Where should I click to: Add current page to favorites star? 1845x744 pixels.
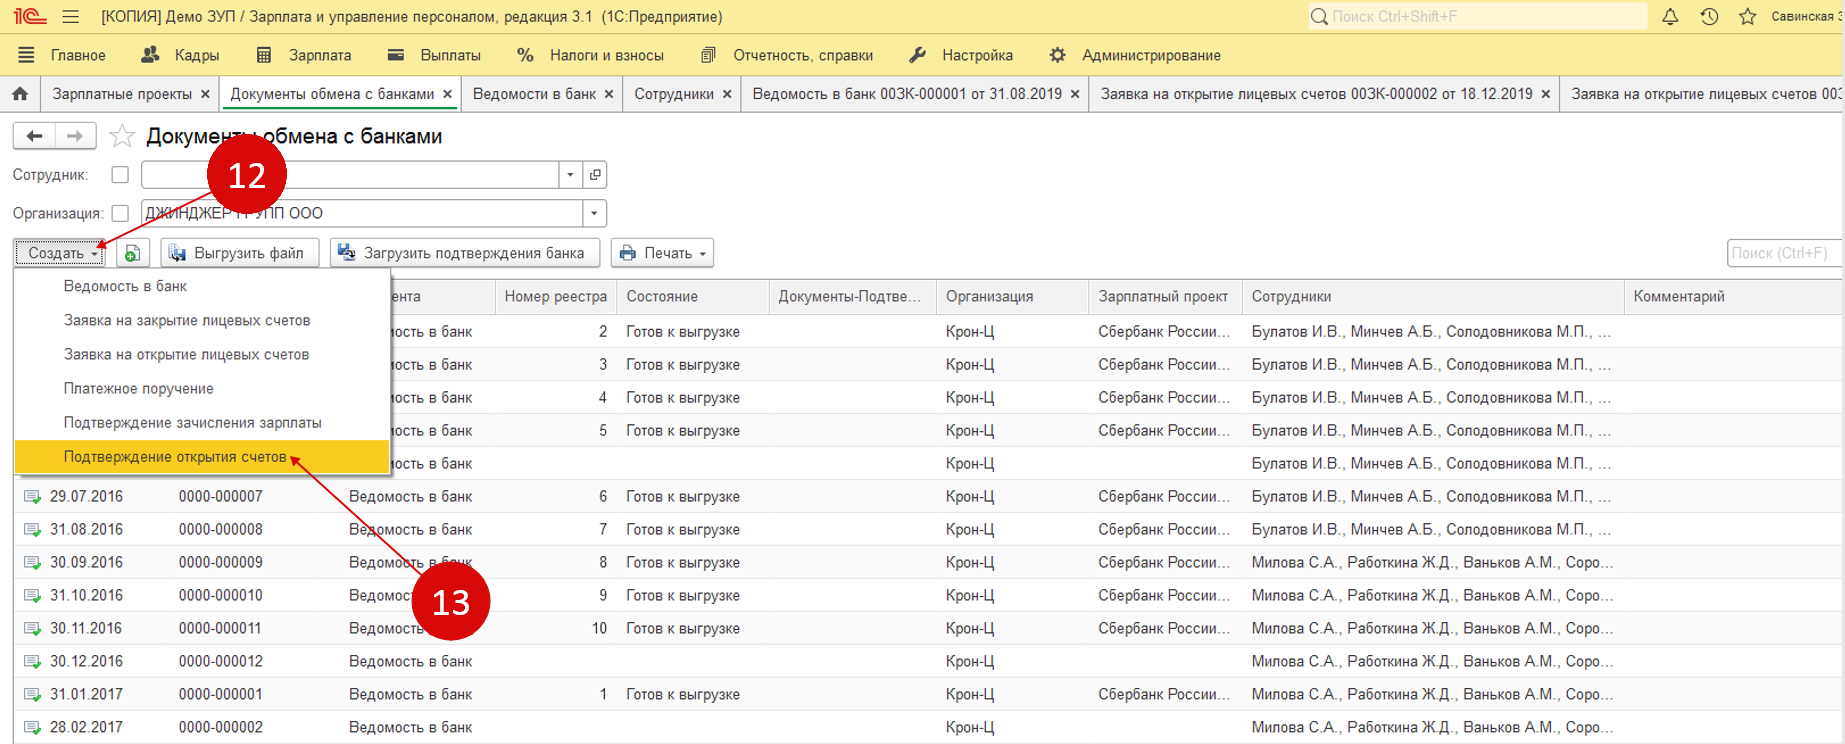pos(122,136)
